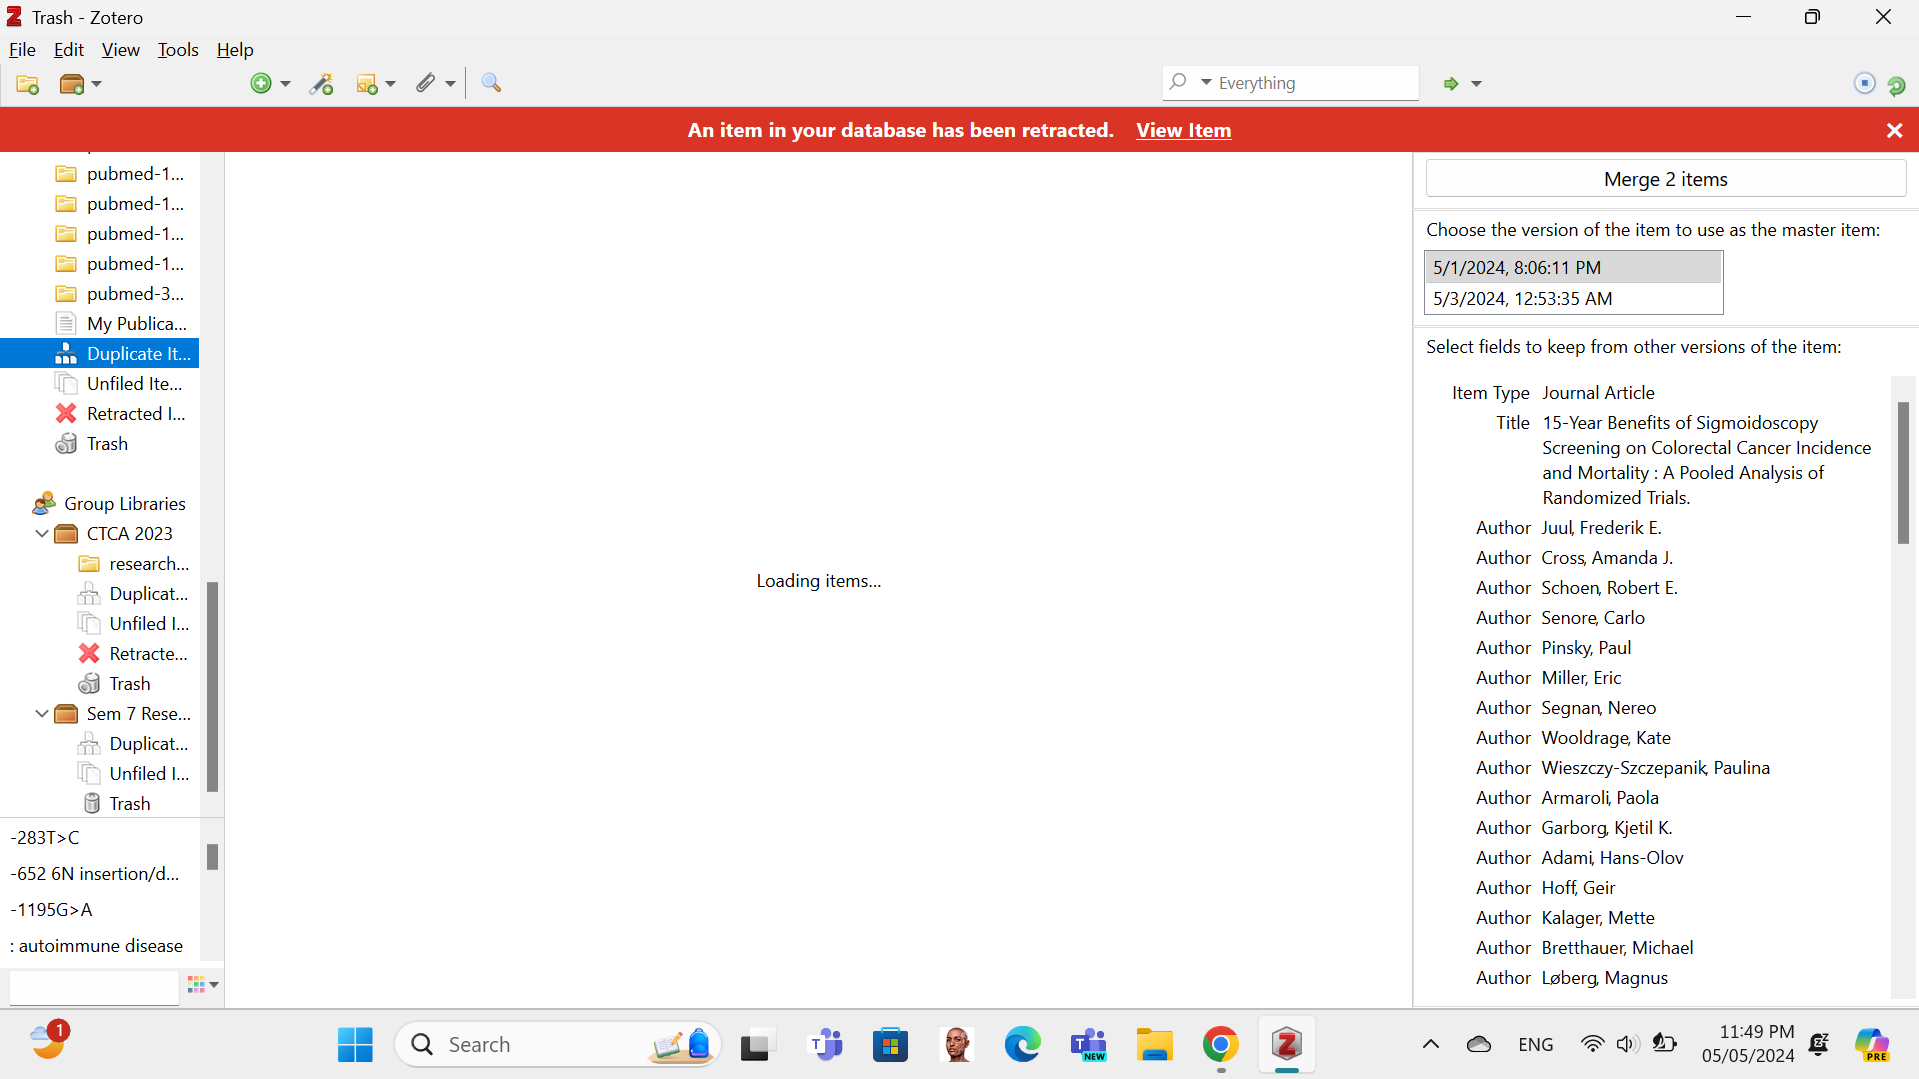
Task: Open Duplicate Items under CTCA 2023
Action: pyautogui.click(x=133, y=593)
